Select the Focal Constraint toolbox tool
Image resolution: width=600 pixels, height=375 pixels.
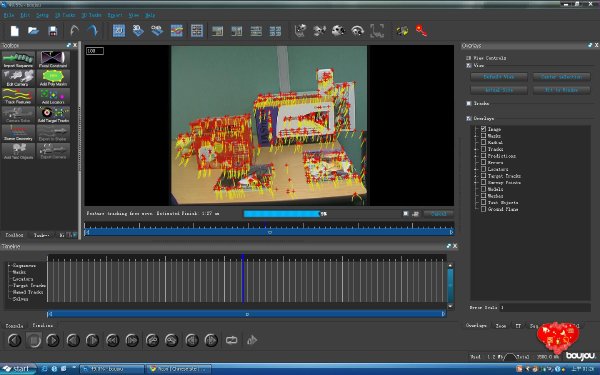pos(53,60)
